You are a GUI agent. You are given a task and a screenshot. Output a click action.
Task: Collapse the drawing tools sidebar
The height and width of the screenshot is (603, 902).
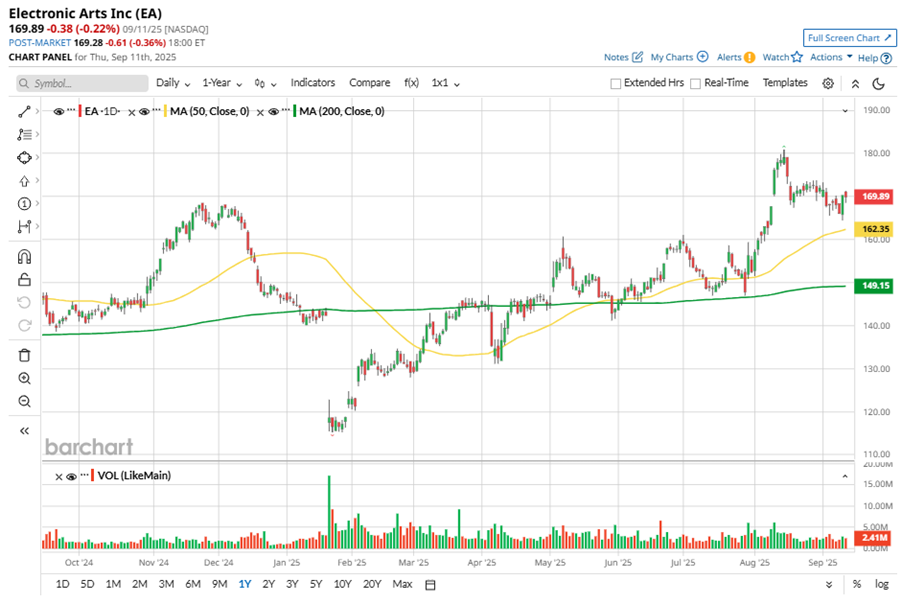24,431
